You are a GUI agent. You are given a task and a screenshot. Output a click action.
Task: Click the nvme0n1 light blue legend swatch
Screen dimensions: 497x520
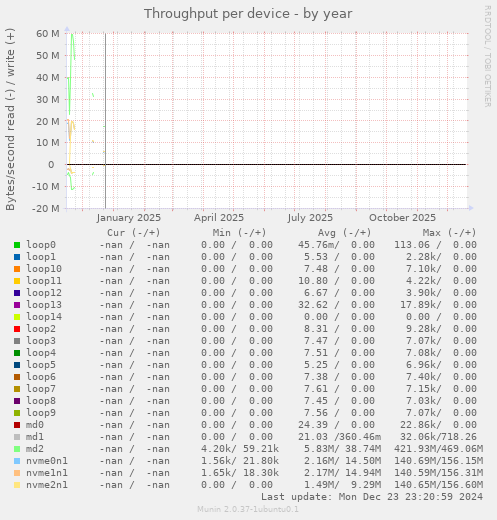(17, 461)
